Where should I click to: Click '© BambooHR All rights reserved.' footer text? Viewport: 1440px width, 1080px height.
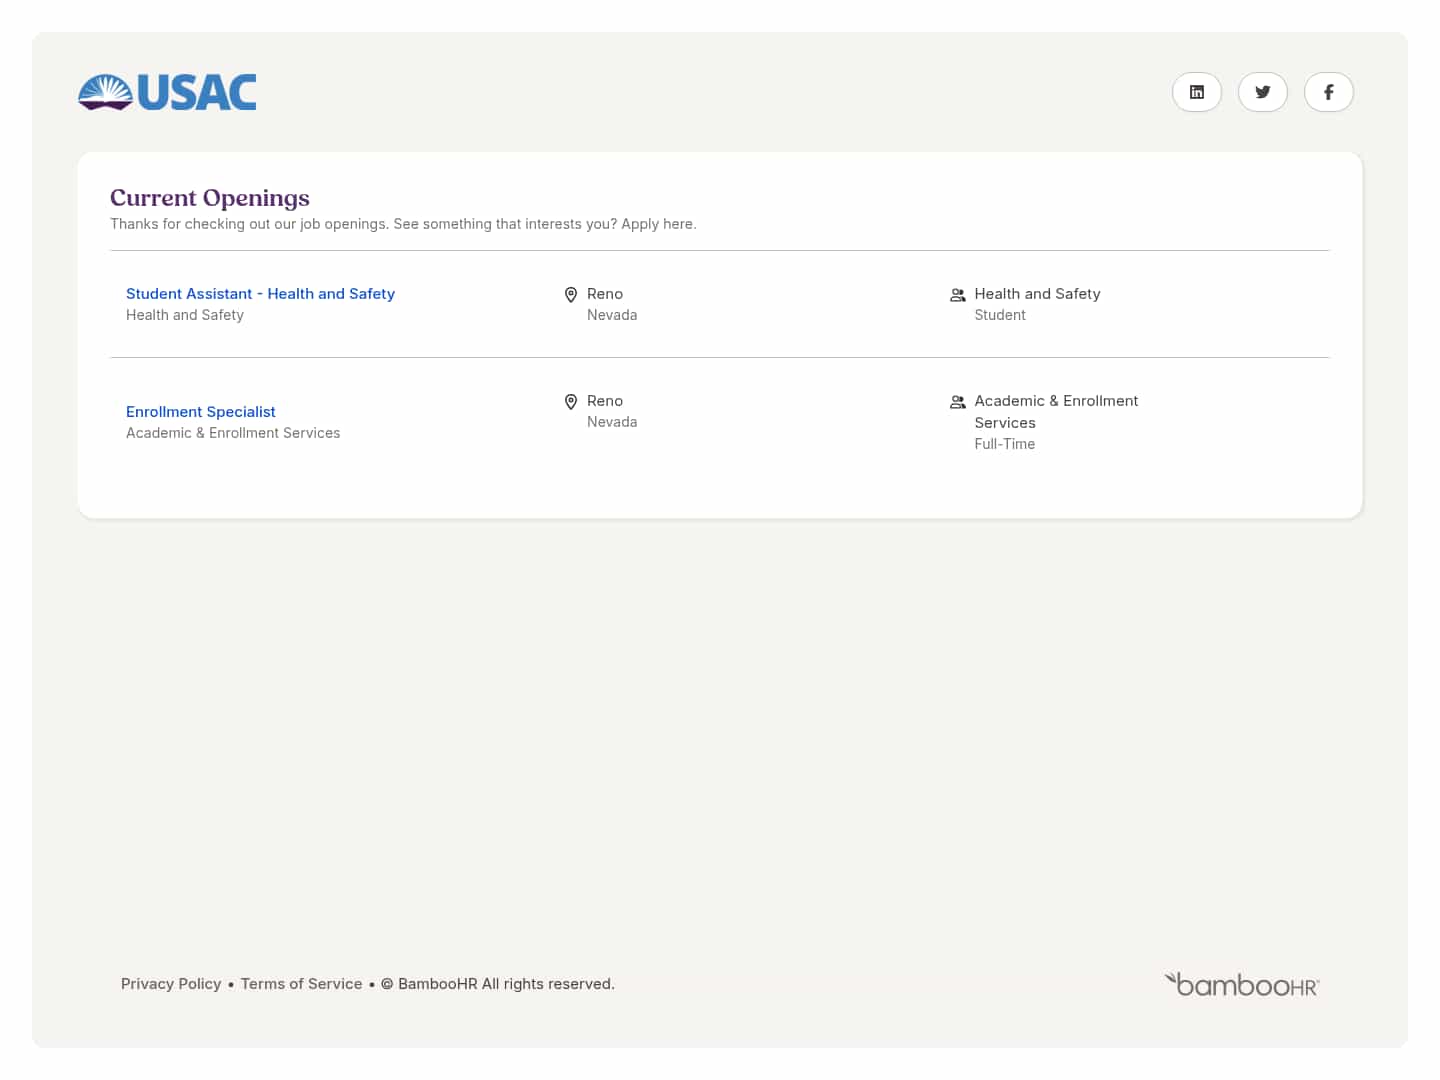pyautogui.click(x=498, y=984)
